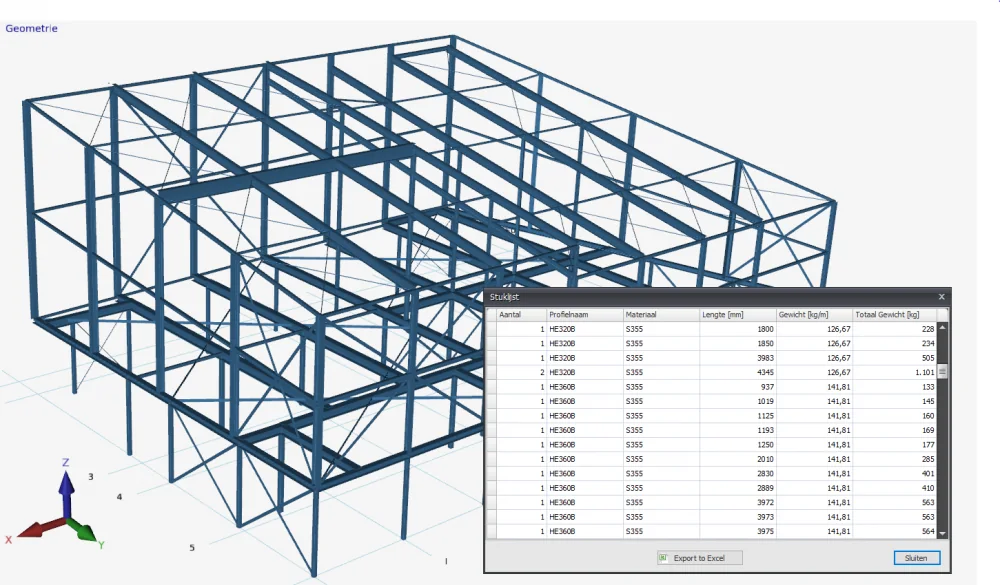Click the total weight cell 160
1000x585 pixels.
895,416
